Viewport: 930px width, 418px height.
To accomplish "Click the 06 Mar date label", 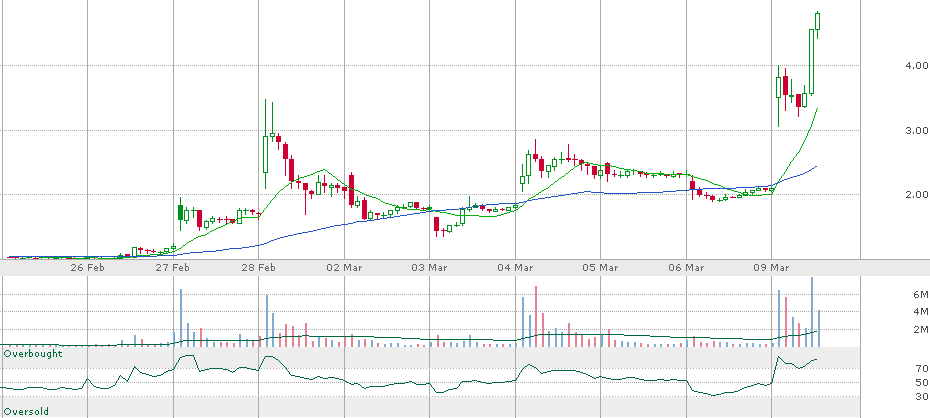I will point(686,267).
